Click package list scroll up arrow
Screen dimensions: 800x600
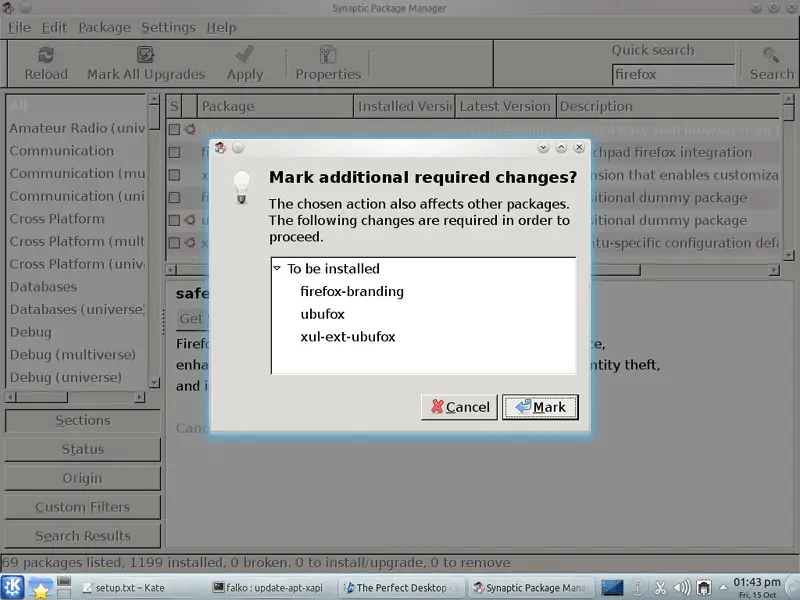click(x=788, y=99)
